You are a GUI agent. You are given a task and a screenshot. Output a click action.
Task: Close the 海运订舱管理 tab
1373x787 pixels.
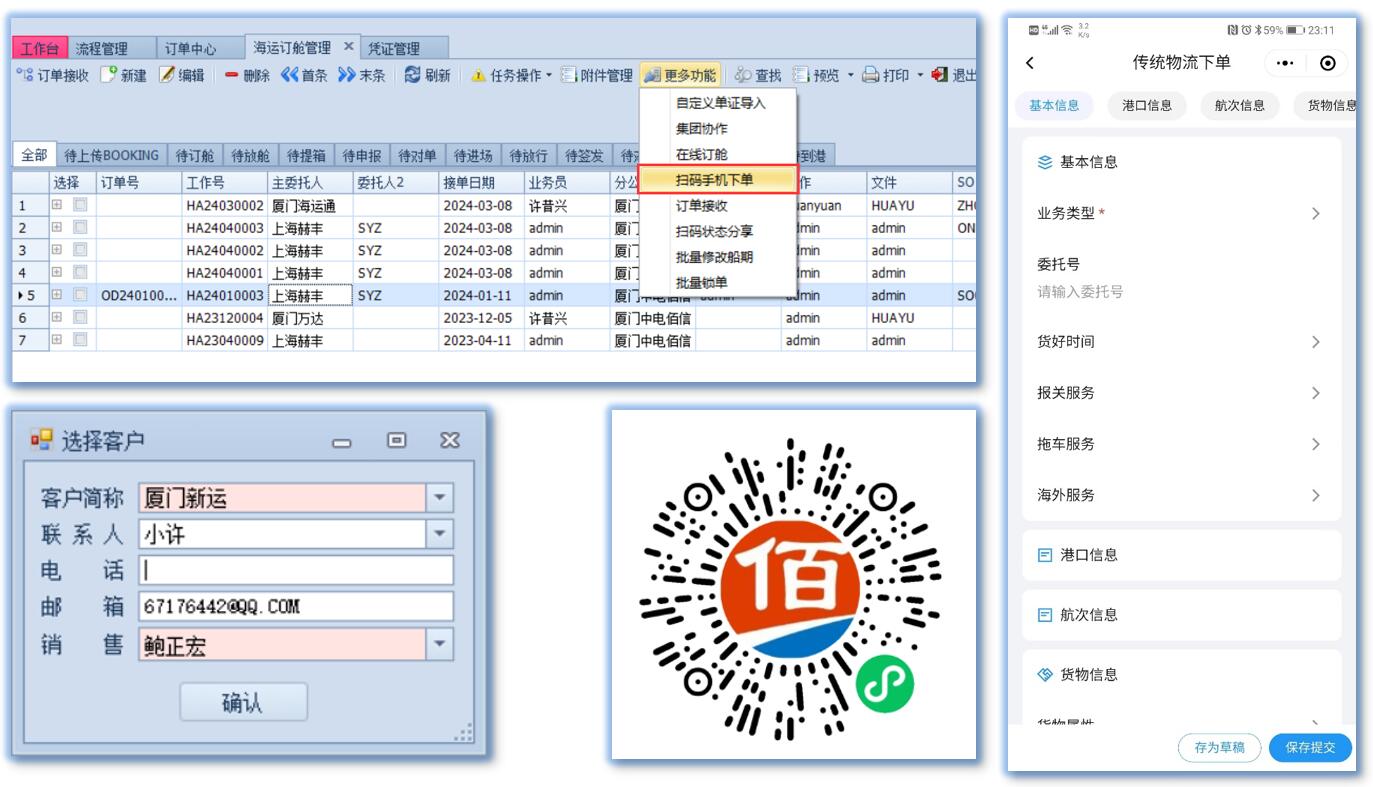point(349,47)
